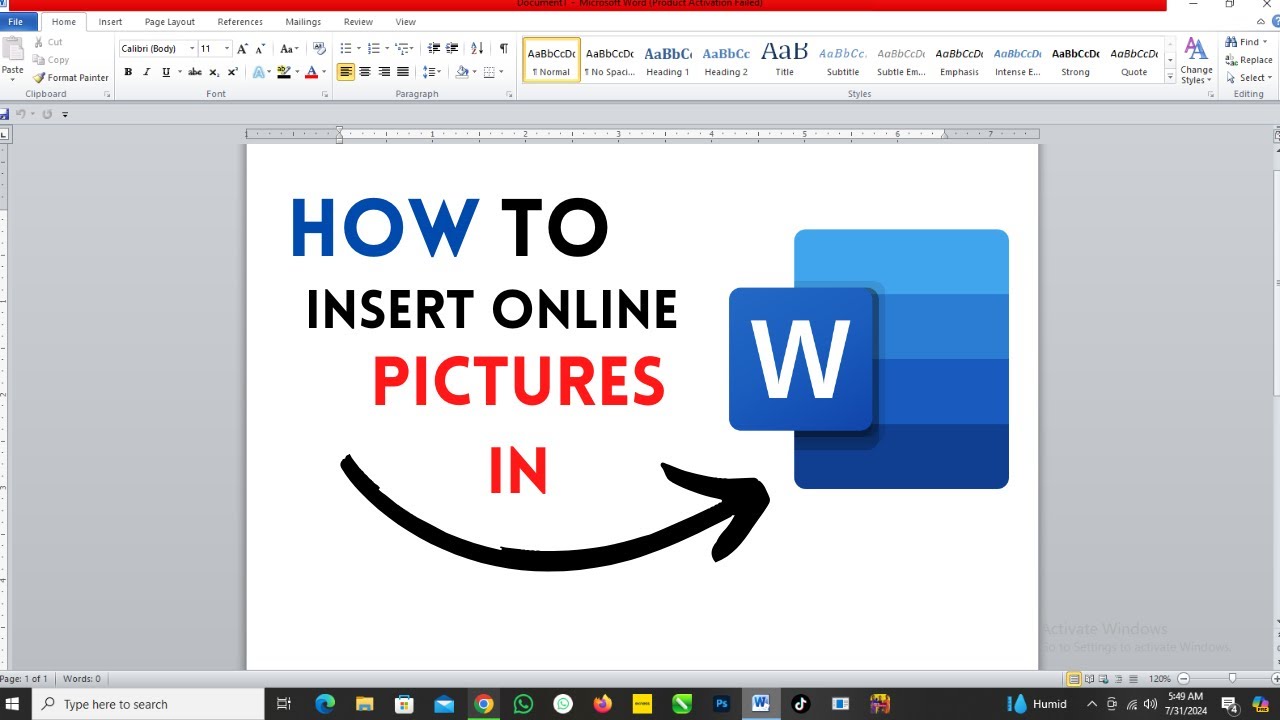Apply the Intense Emphasis style

1018,60
